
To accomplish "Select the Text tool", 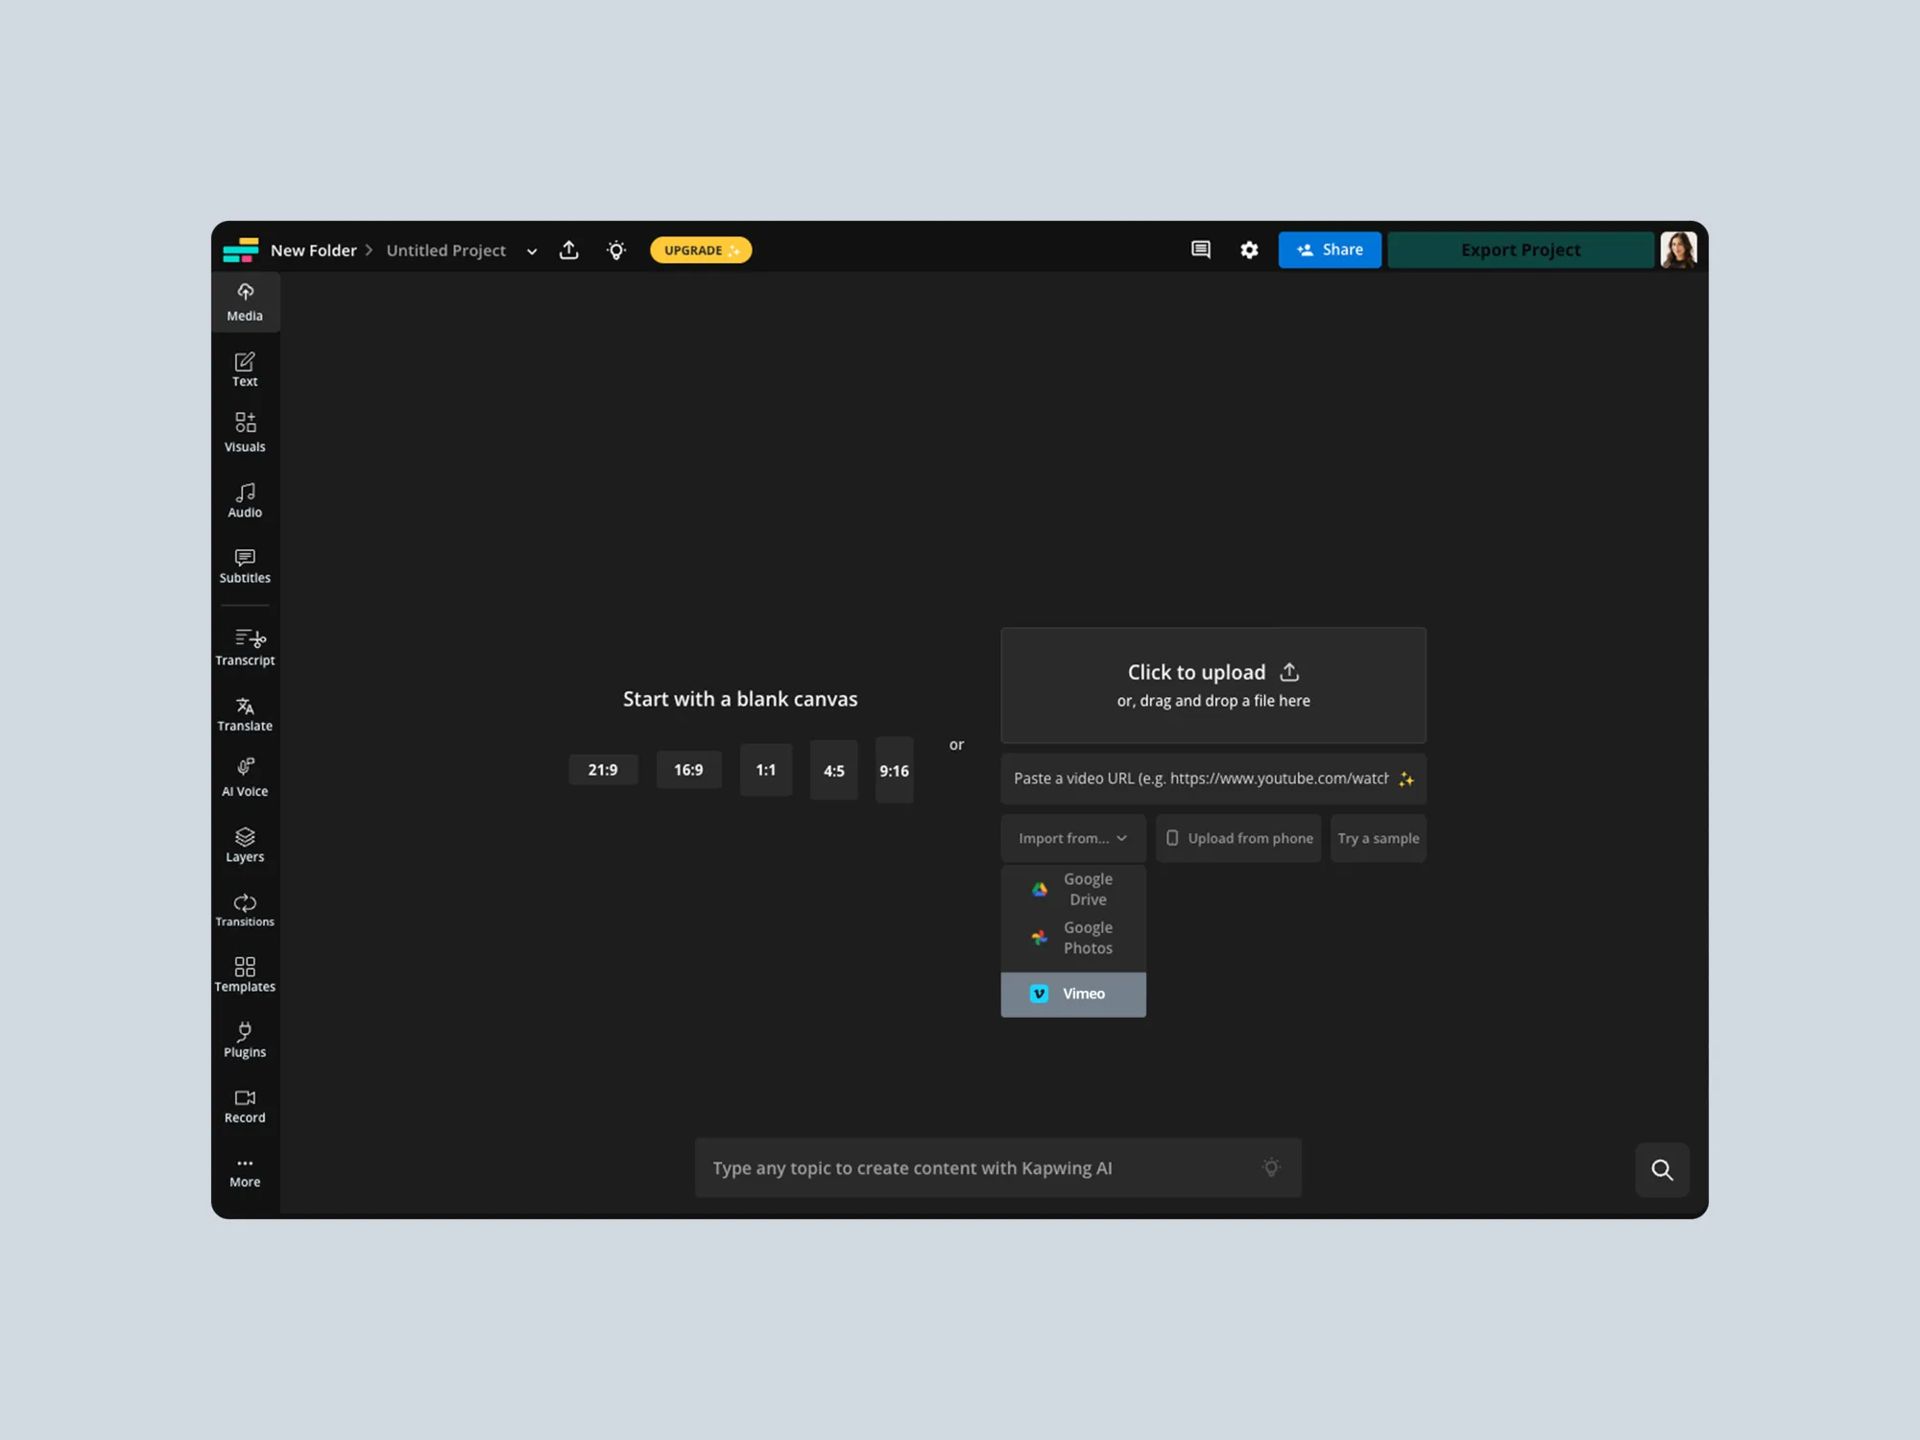I will pos(245,368).
